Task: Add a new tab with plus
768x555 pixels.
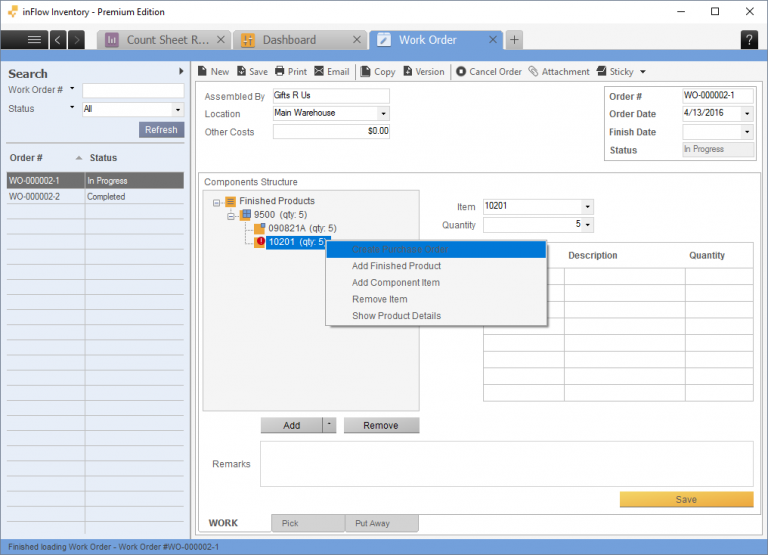Action: tap(514, 40)
